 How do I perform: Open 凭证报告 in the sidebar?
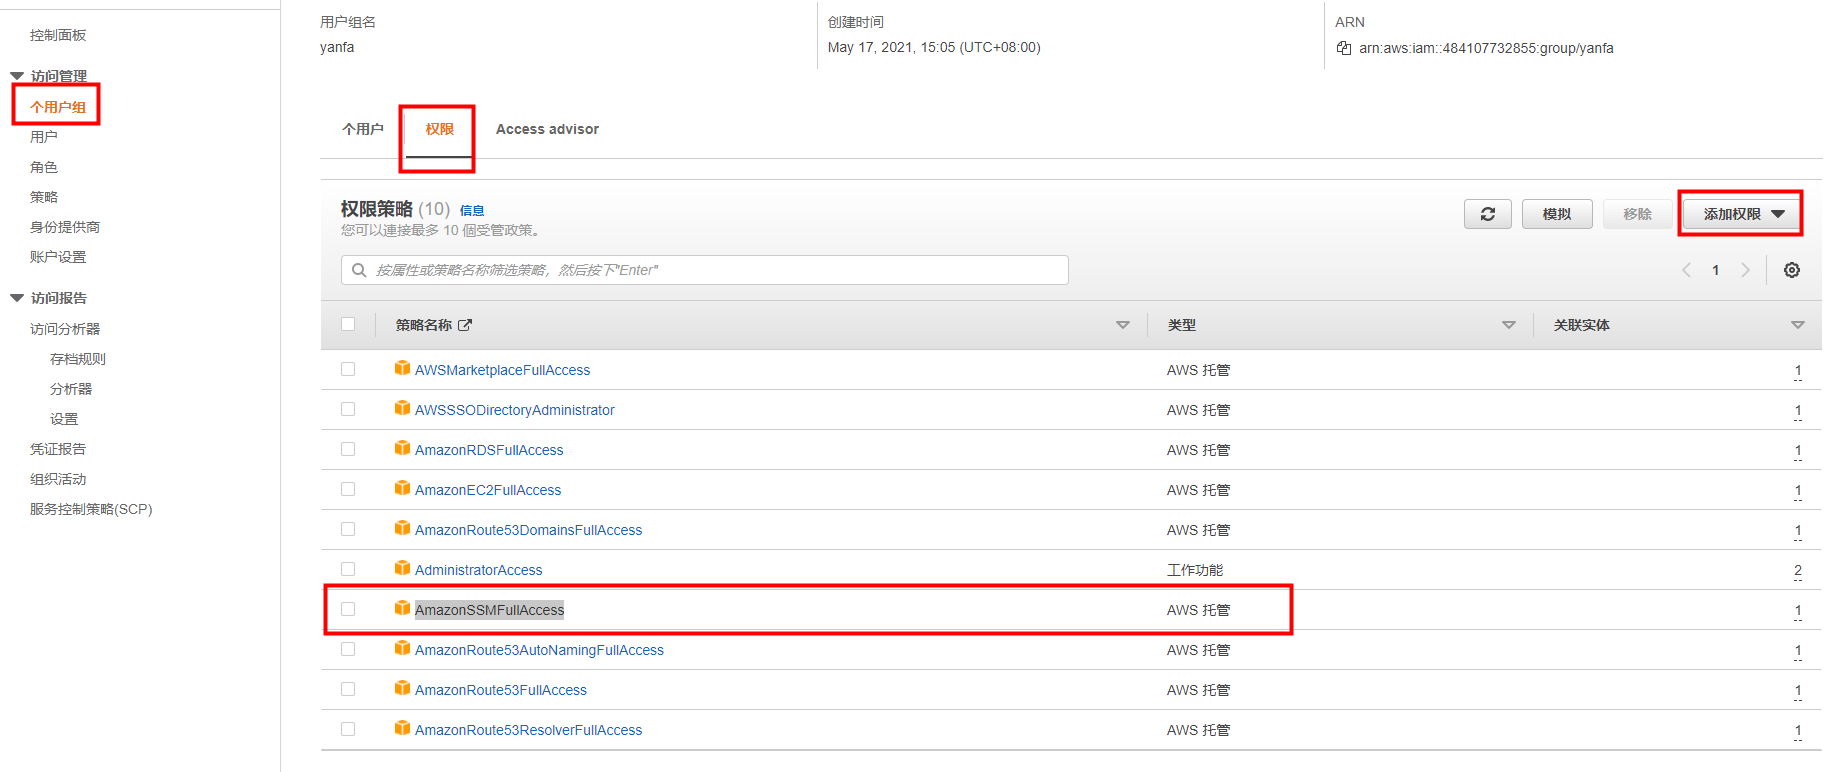tap(58, 449)
